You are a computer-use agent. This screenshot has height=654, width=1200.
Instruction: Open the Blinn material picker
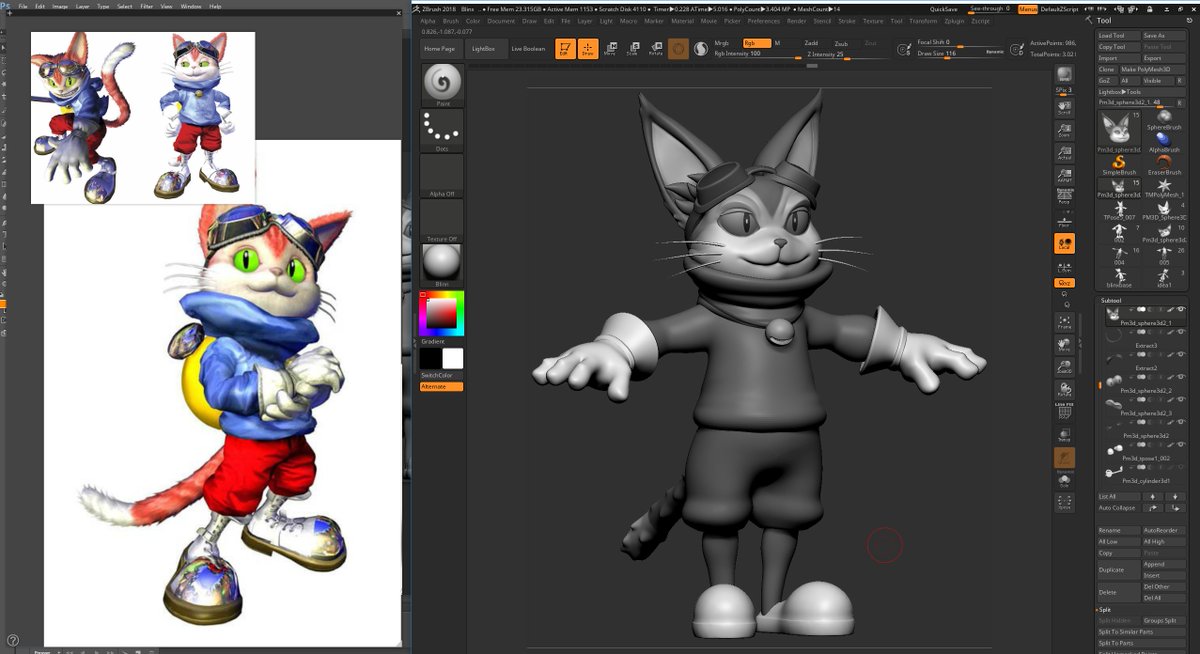pos(442,266)
